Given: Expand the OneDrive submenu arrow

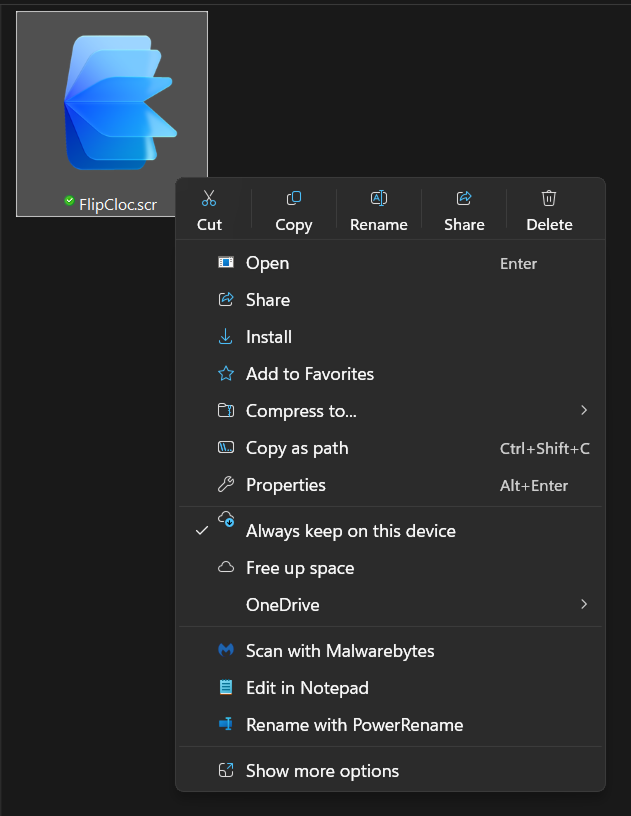Looking at the screenshot, I should tap(584, 604).
